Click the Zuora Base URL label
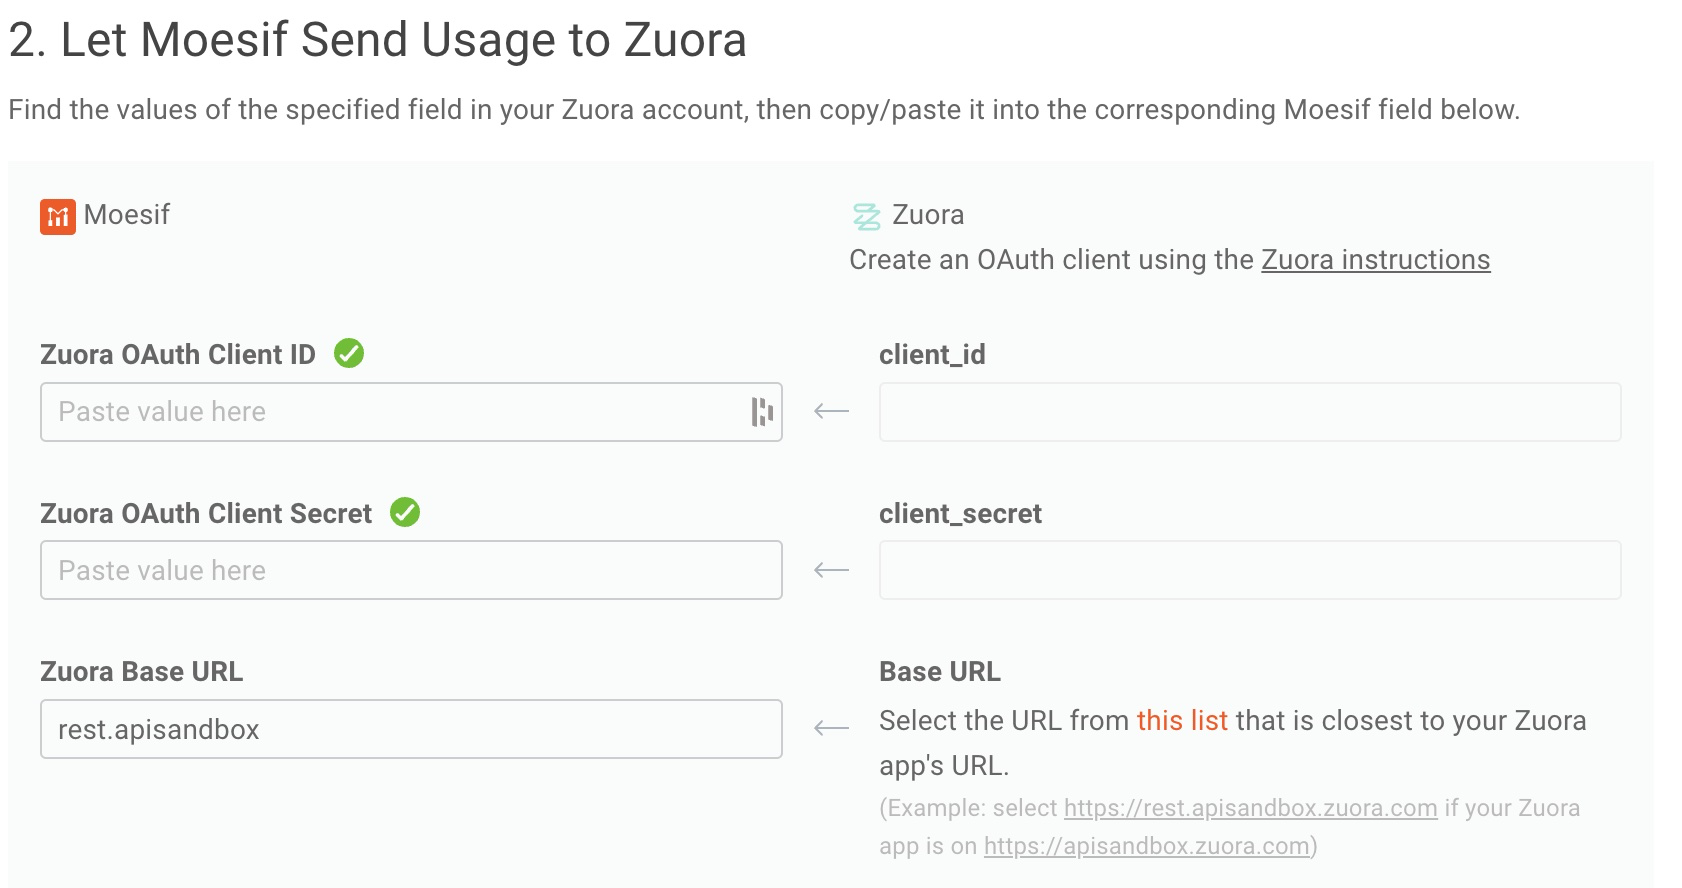The height and width of the screenshot is (888, 1682). (141, 672)
